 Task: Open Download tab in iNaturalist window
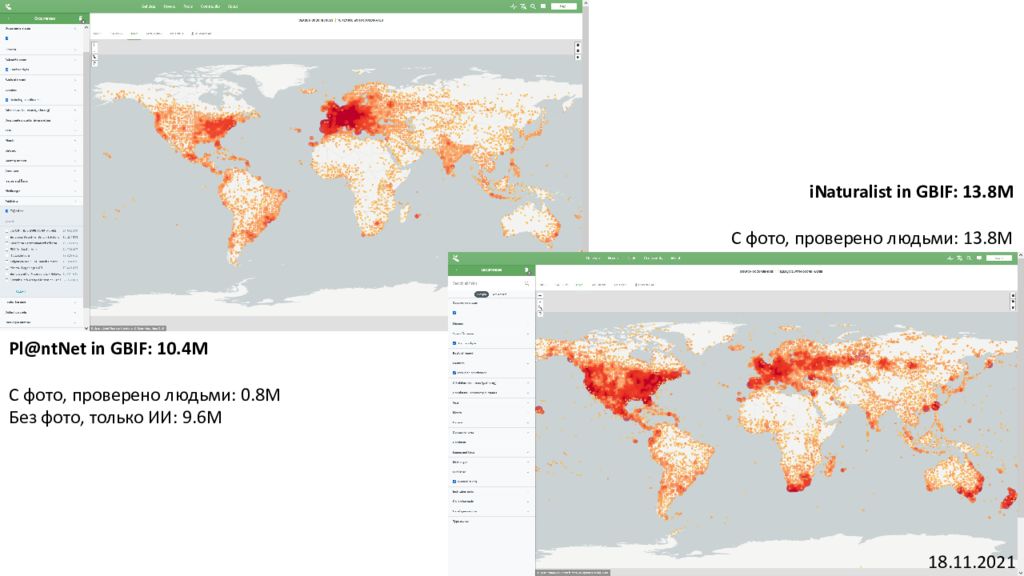pyautogui.click(x=645, y=285)
